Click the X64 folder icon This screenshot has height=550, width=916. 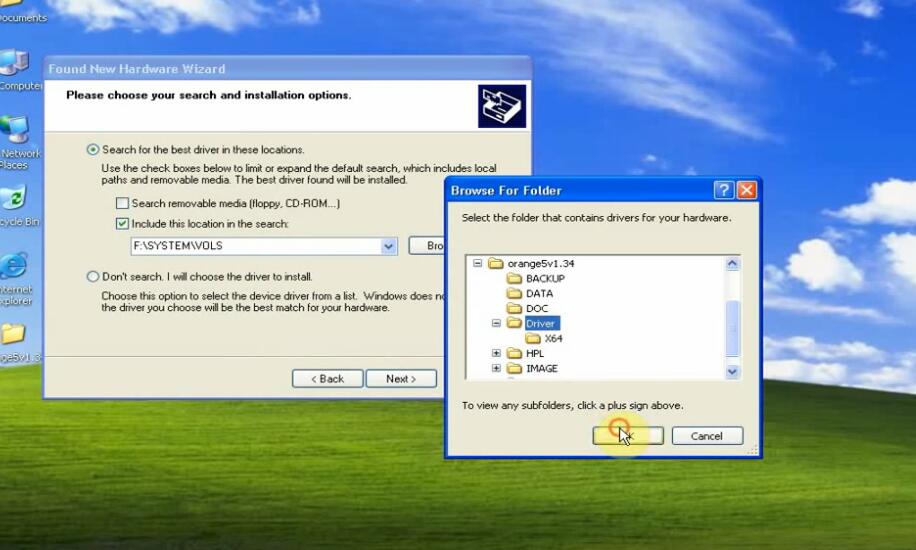tap(533, 338)
